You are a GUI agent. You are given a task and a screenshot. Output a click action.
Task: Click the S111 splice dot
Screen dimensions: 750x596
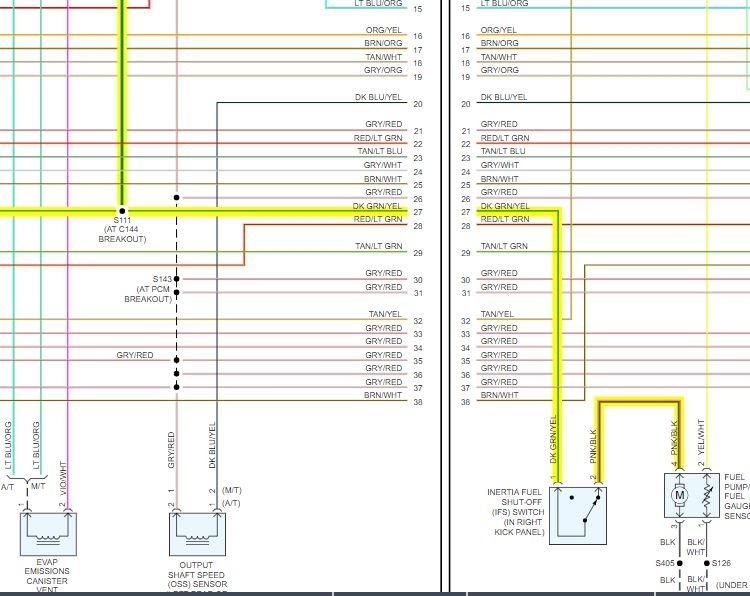122,211
